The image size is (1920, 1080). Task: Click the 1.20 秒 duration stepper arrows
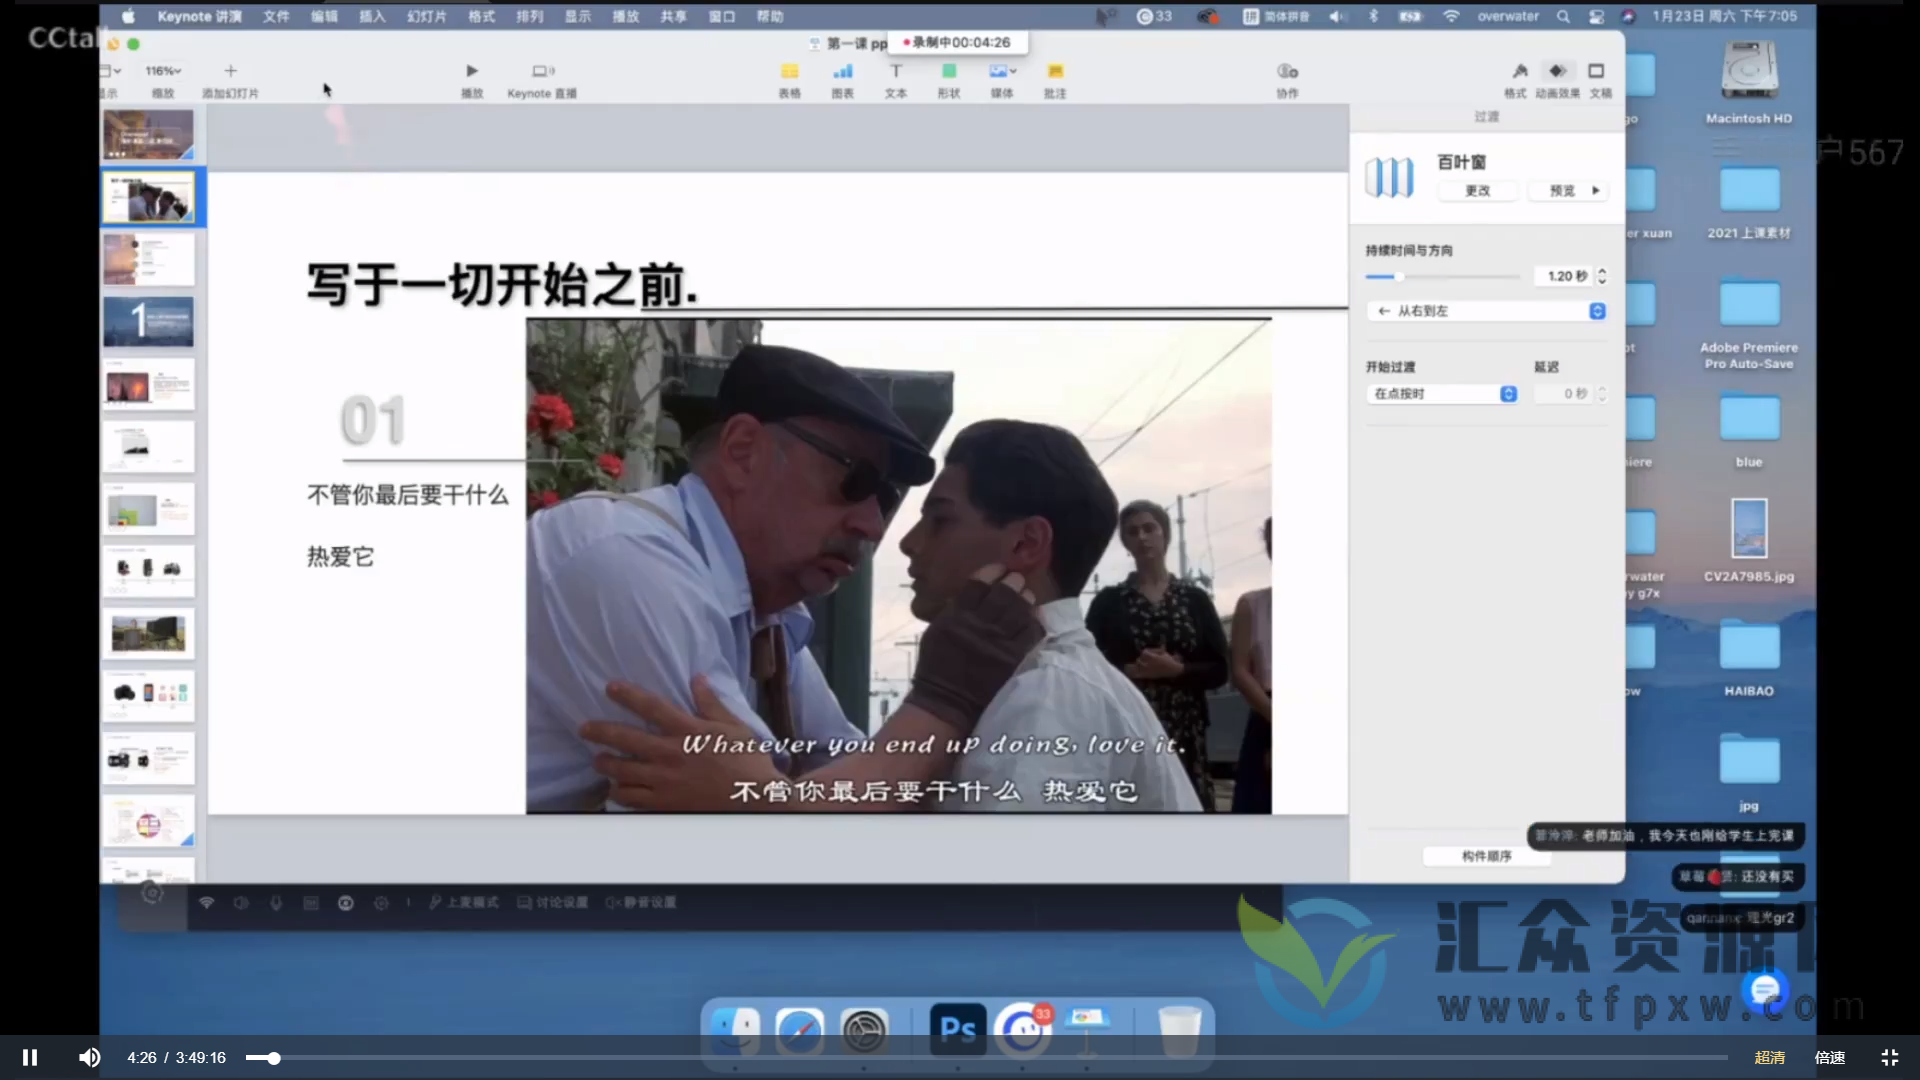(1601, 276)
